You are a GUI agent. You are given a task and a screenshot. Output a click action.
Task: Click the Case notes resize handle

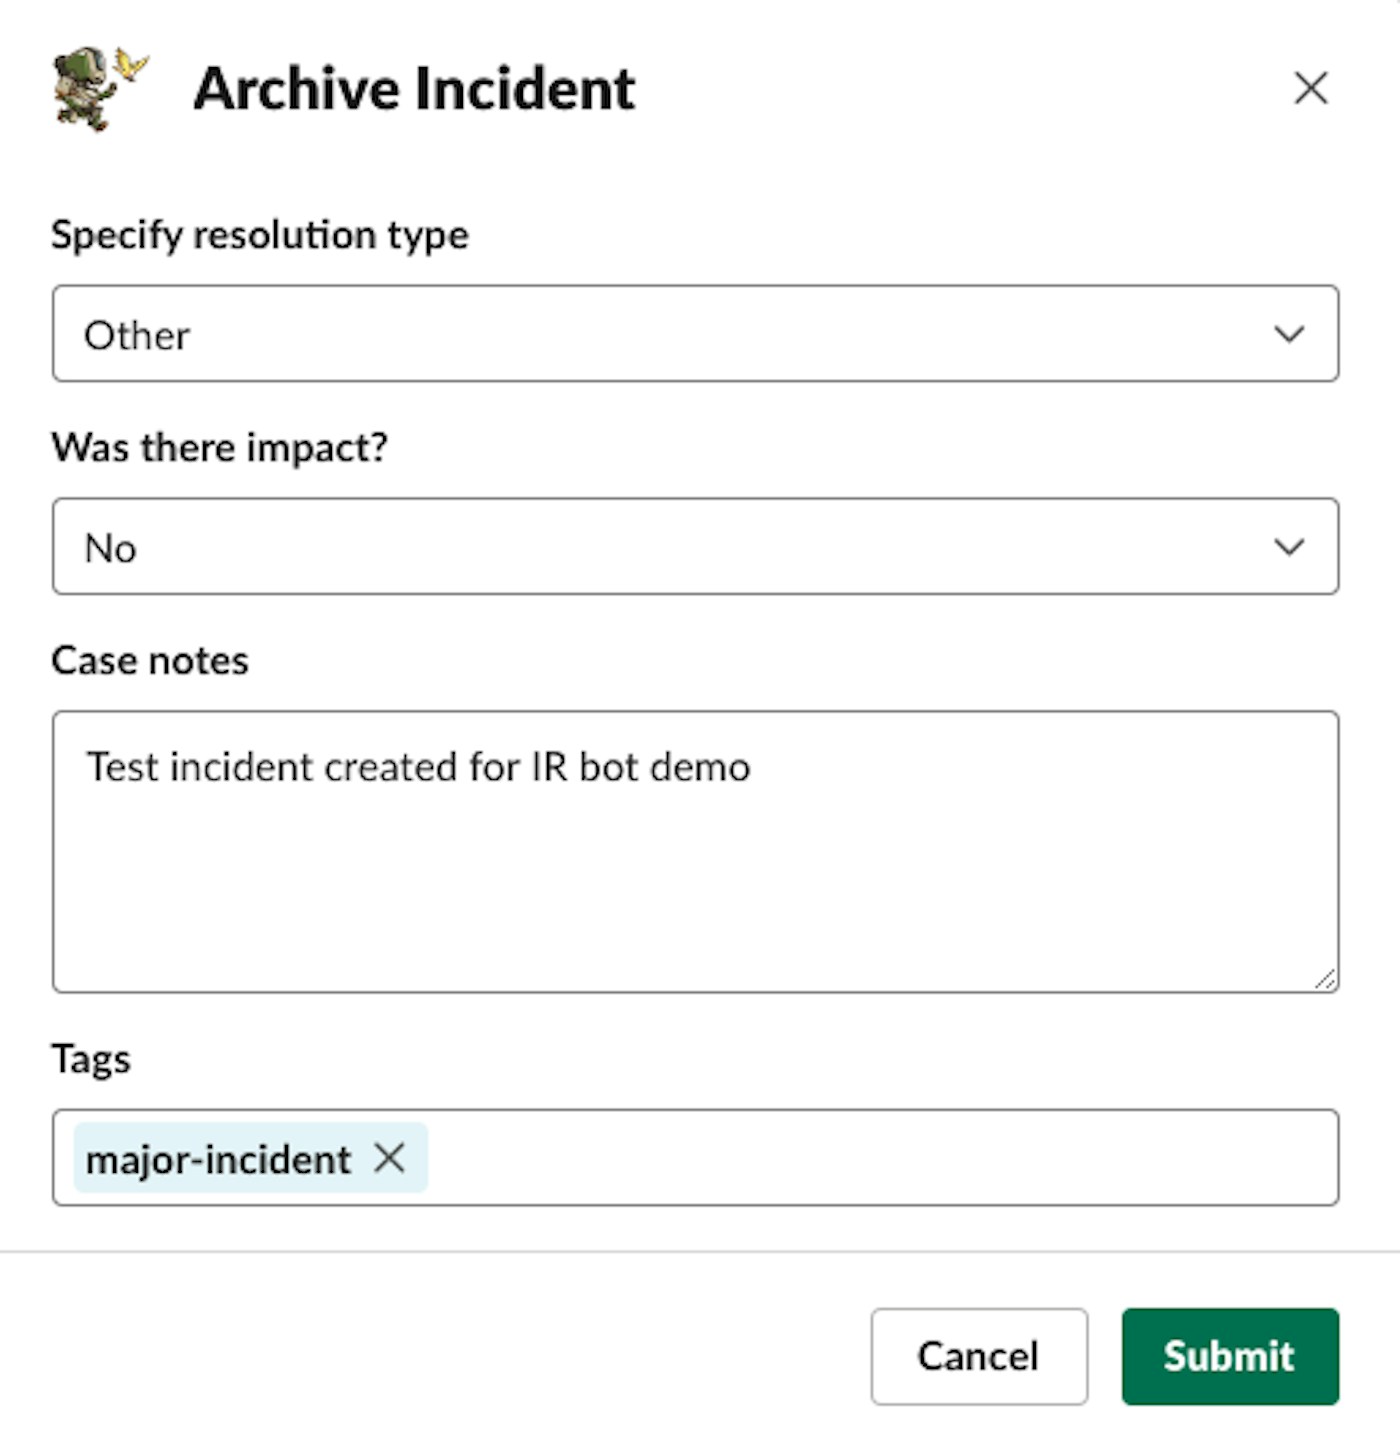[1325, 980]
